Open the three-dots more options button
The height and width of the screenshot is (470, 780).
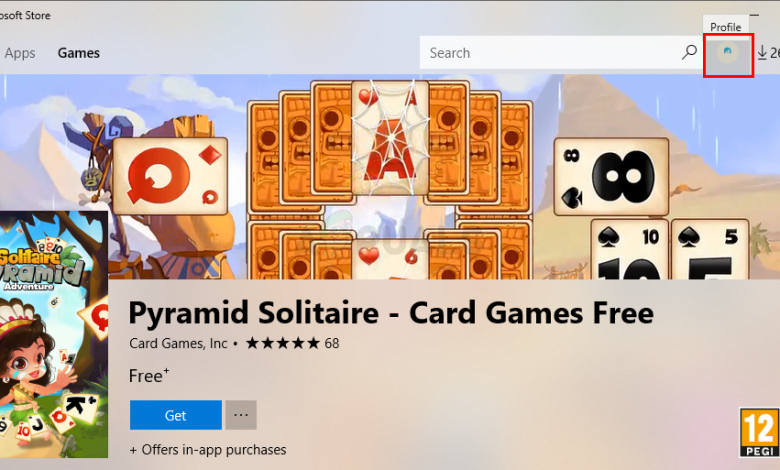(x=241, y=415)
